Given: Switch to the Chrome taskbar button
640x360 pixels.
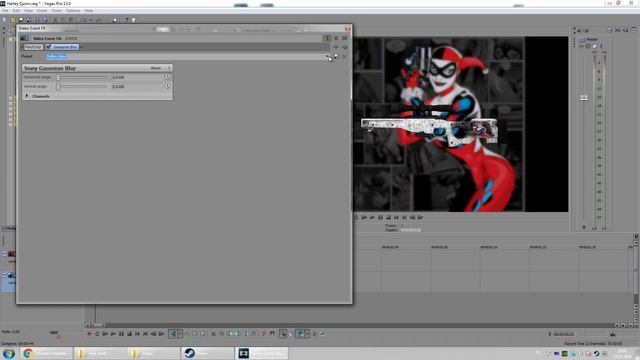Looking at the screenshot, I should [x=47, y=353].
